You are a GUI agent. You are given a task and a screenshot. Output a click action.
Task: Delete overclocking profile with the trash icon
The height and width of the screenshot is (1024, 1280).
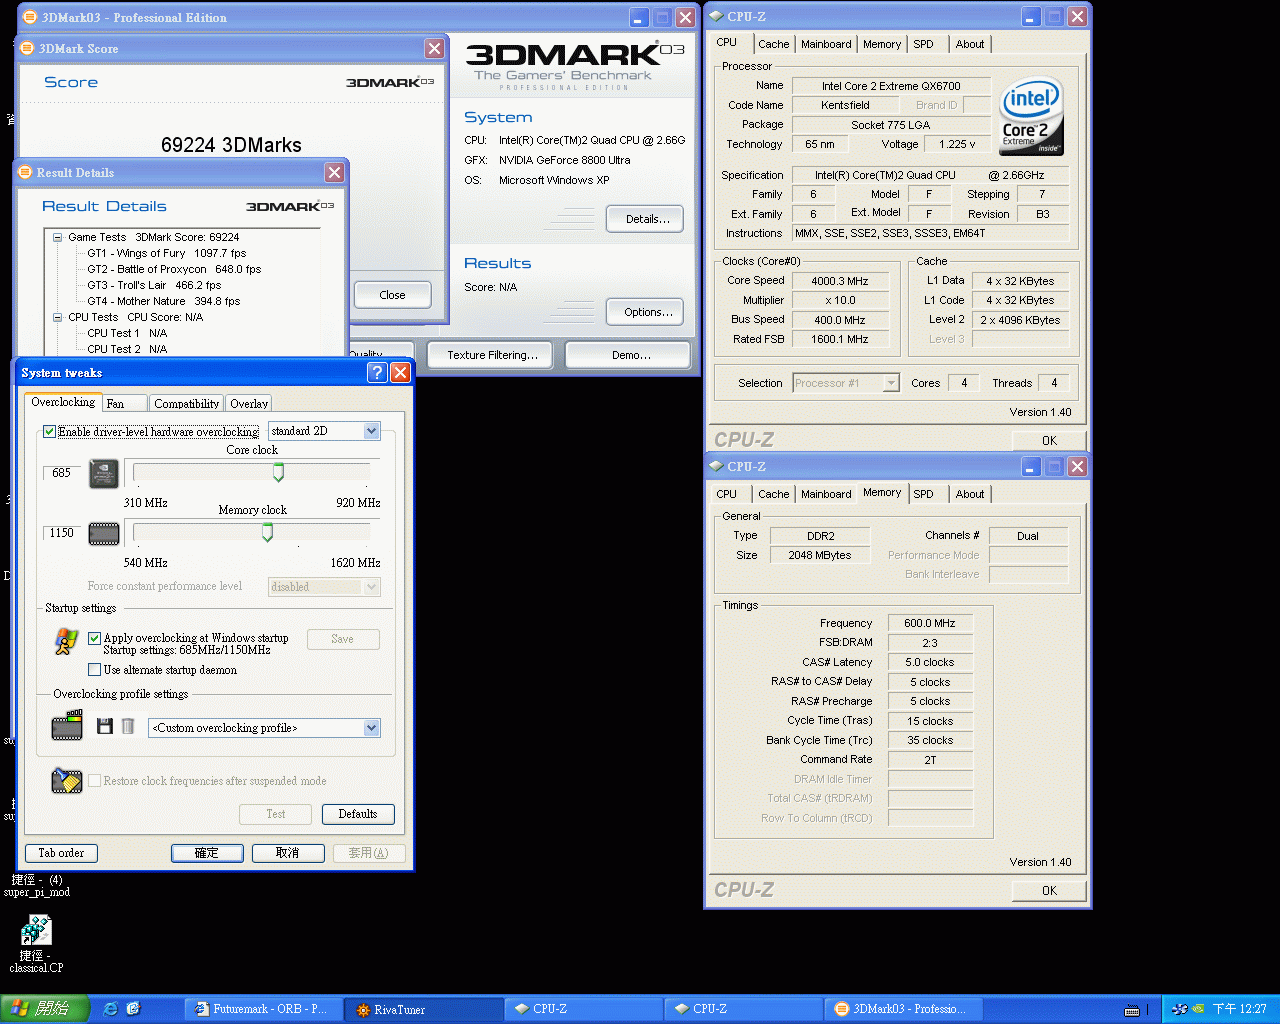click(x=128, y=726)
